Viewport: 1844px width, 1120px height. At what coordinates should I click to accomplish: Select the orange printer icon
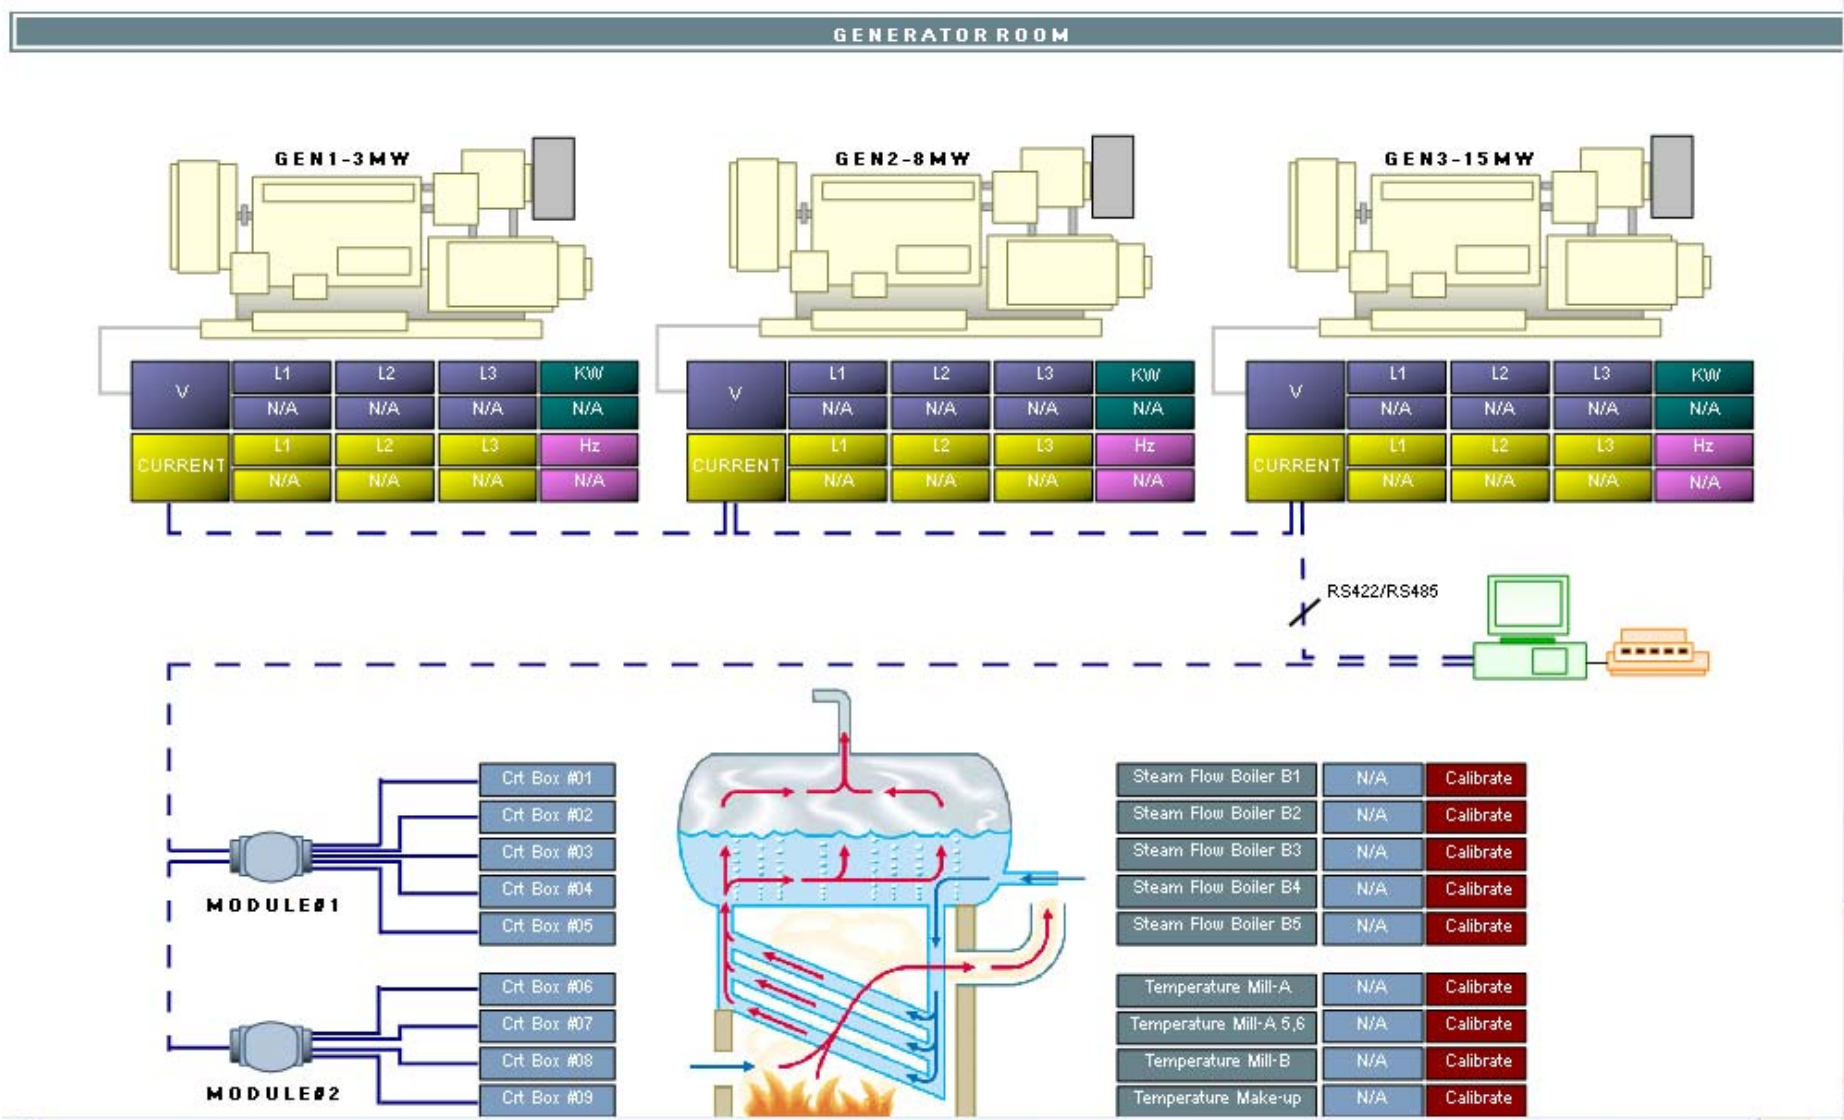(1657, 652)
